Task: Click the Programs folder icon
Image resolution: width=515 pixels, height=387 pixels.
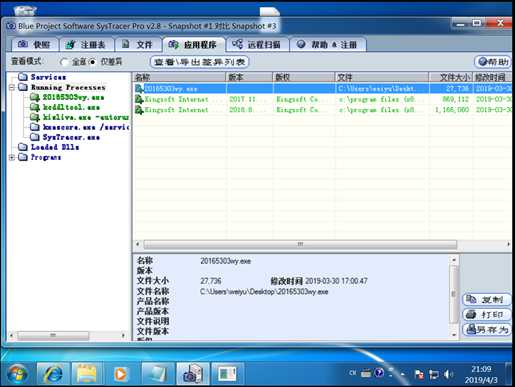Action: click(23, 157)
